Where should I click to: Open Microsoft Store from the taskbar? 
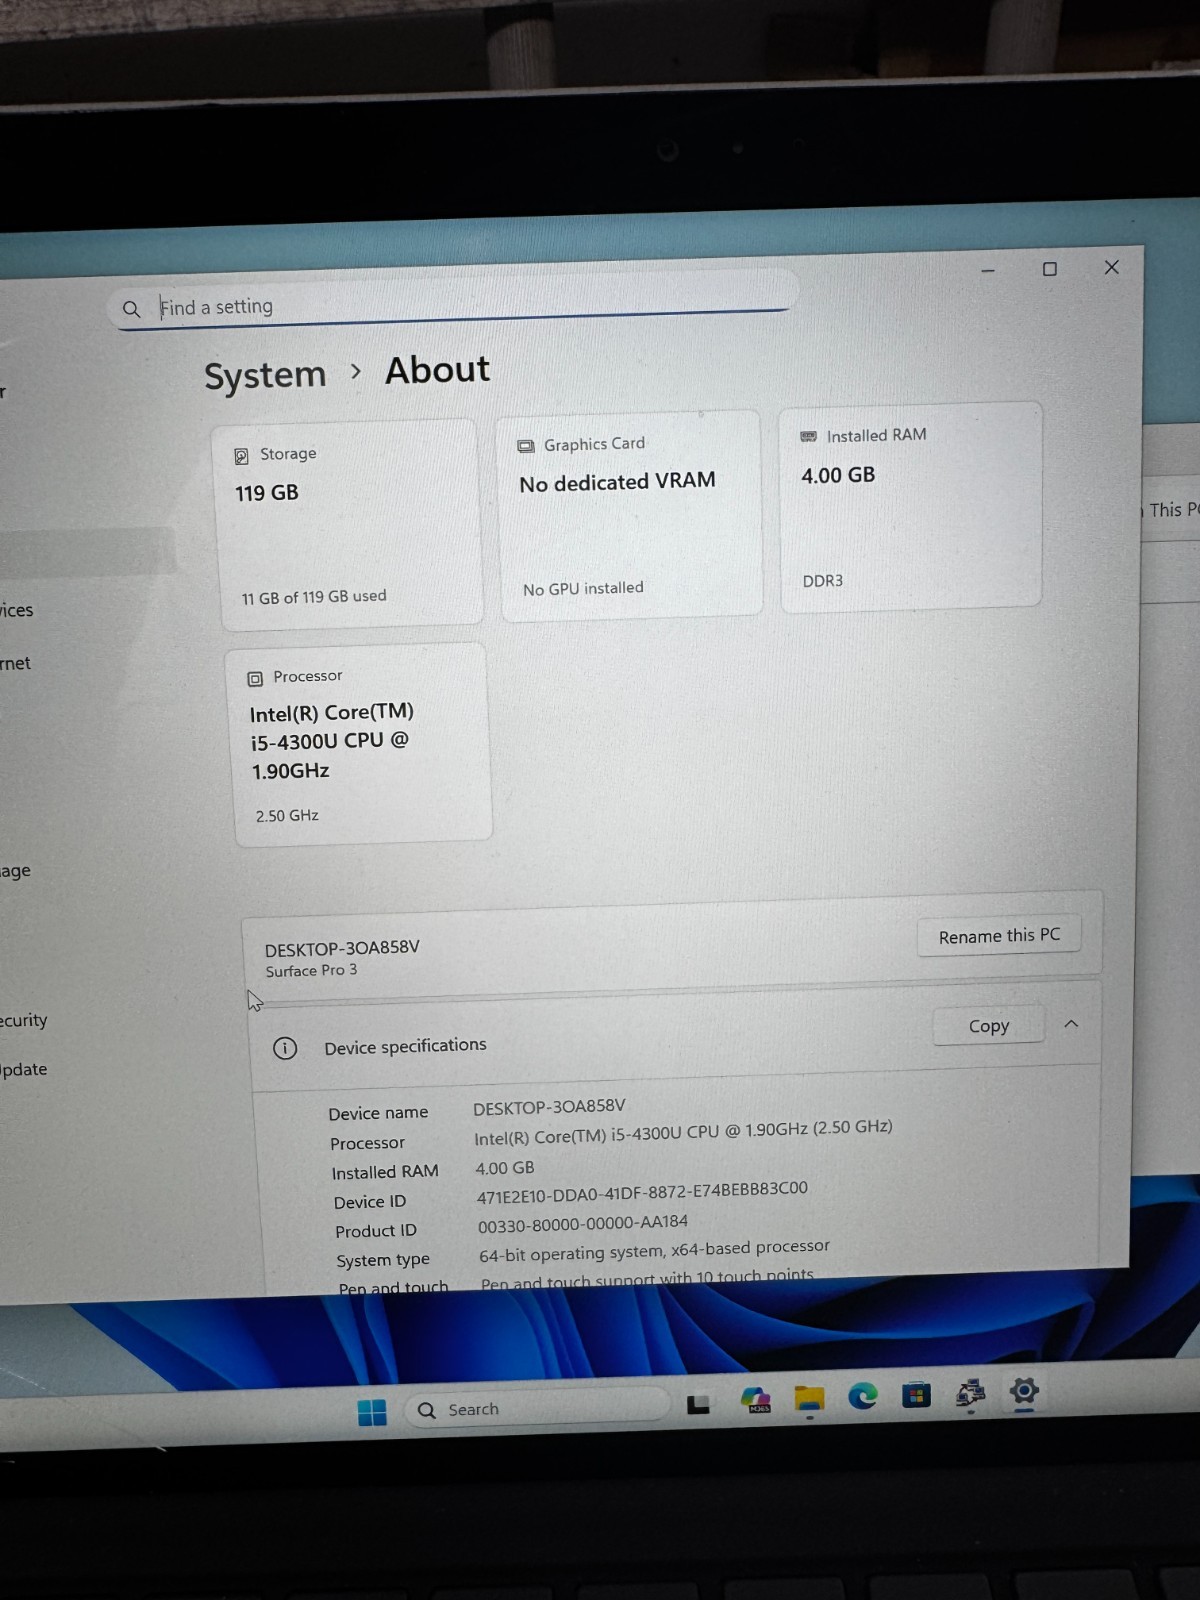[x=916, y=1394]
